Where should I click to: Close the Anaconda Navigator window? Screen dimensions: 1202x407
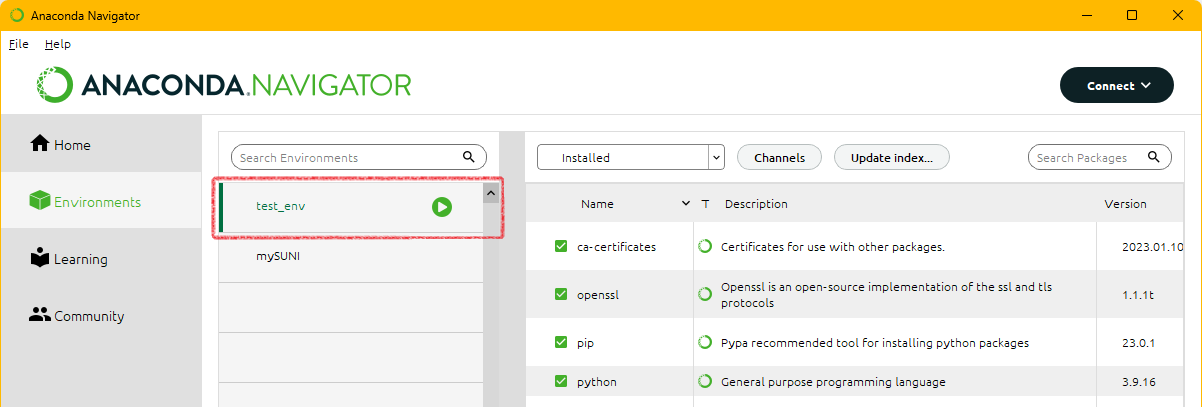[1178, 15]
